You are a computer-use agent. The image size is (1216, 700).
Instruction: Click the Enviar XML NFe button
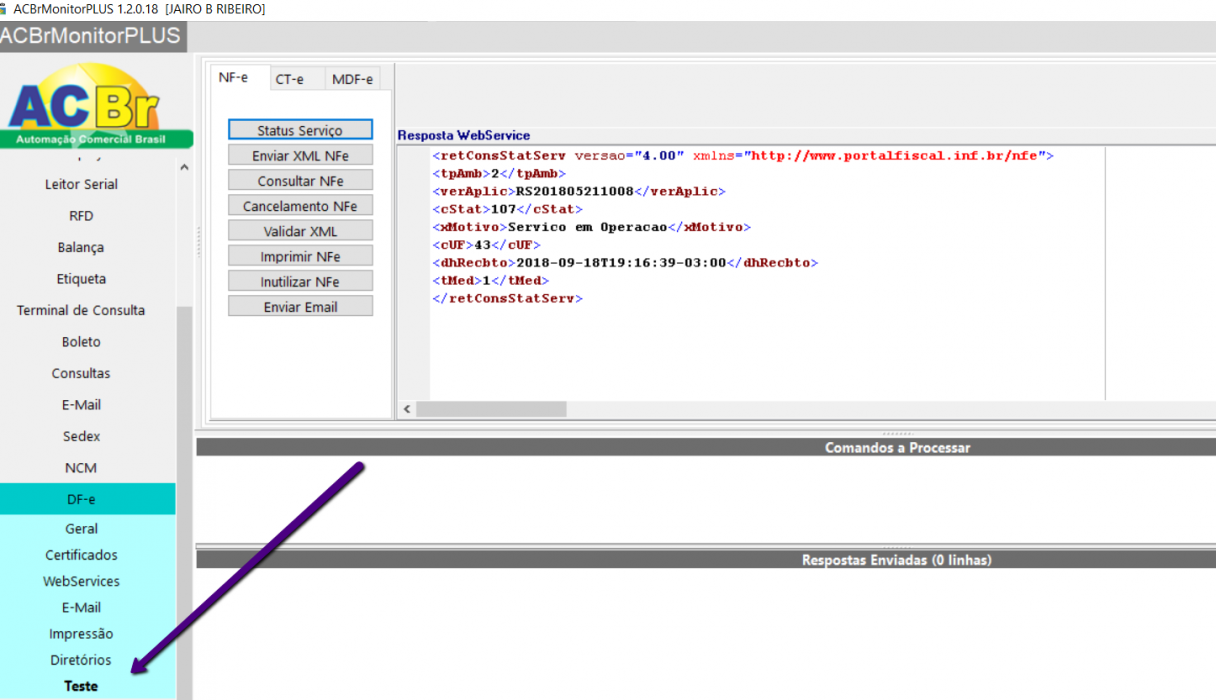(x=300, y=155)
